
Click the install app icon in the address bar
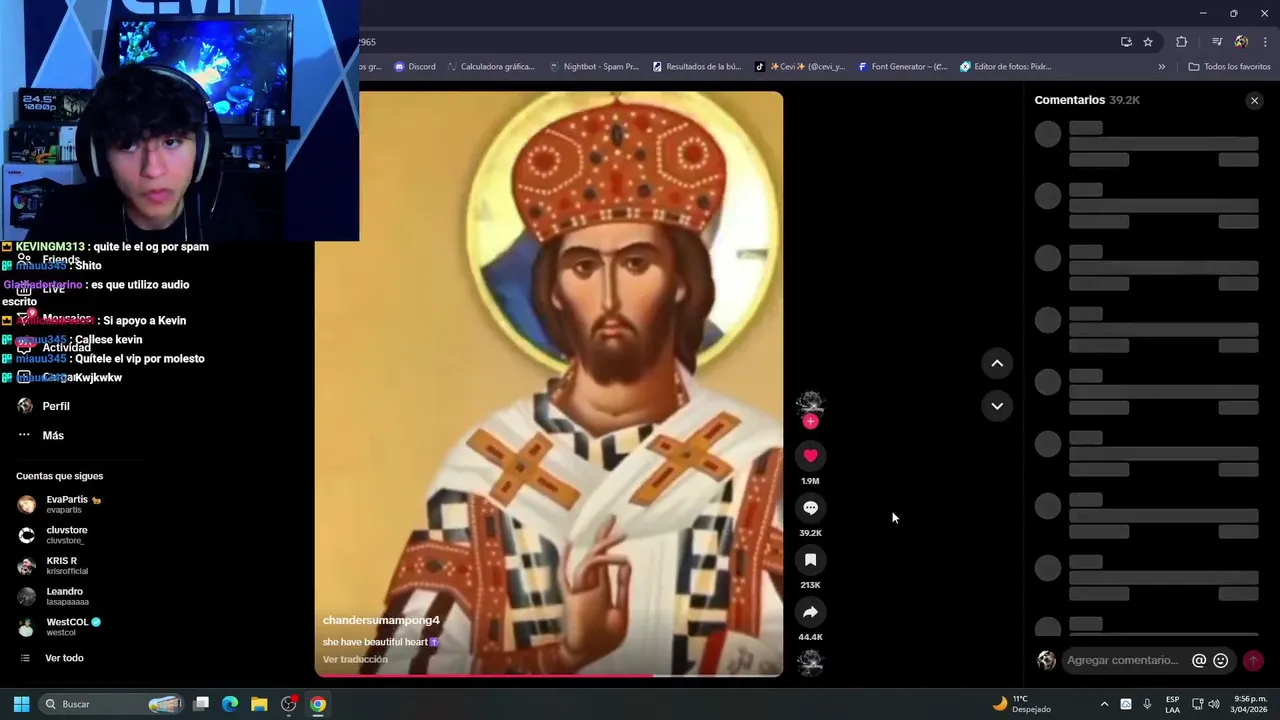click(x=1126, y=42)
